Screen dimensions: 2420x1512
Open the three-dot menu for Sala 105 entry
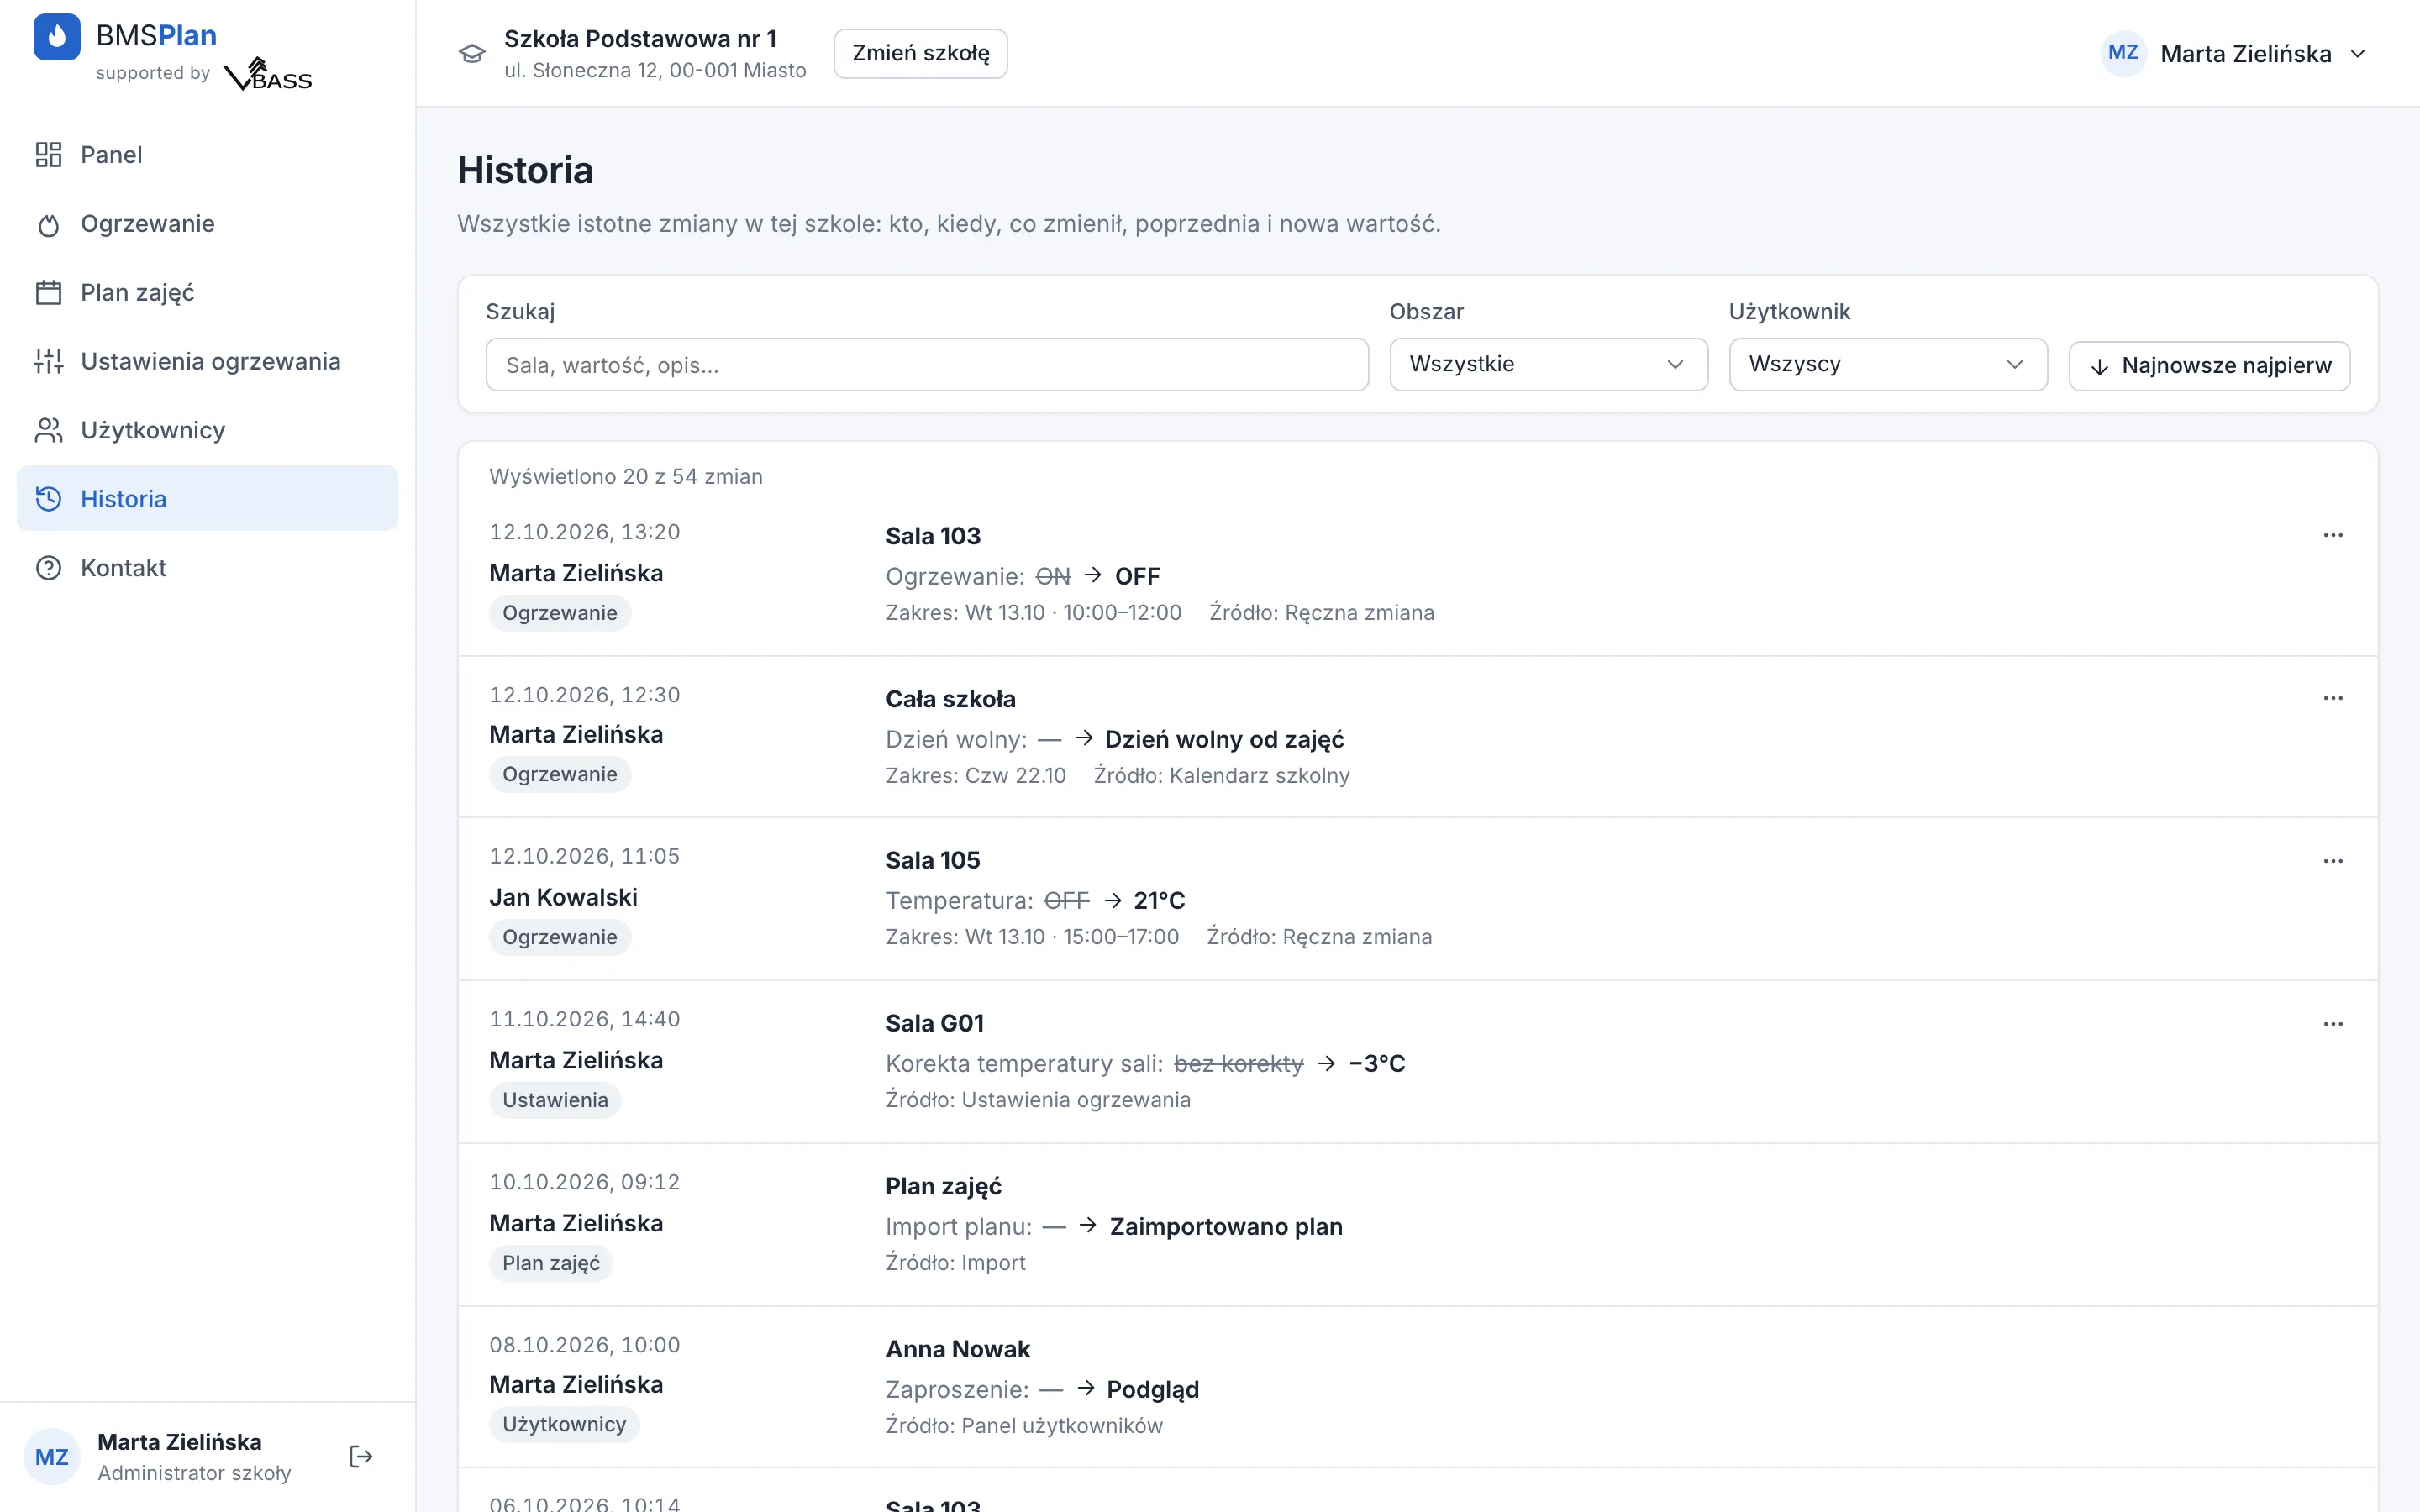coord(2333,861)
